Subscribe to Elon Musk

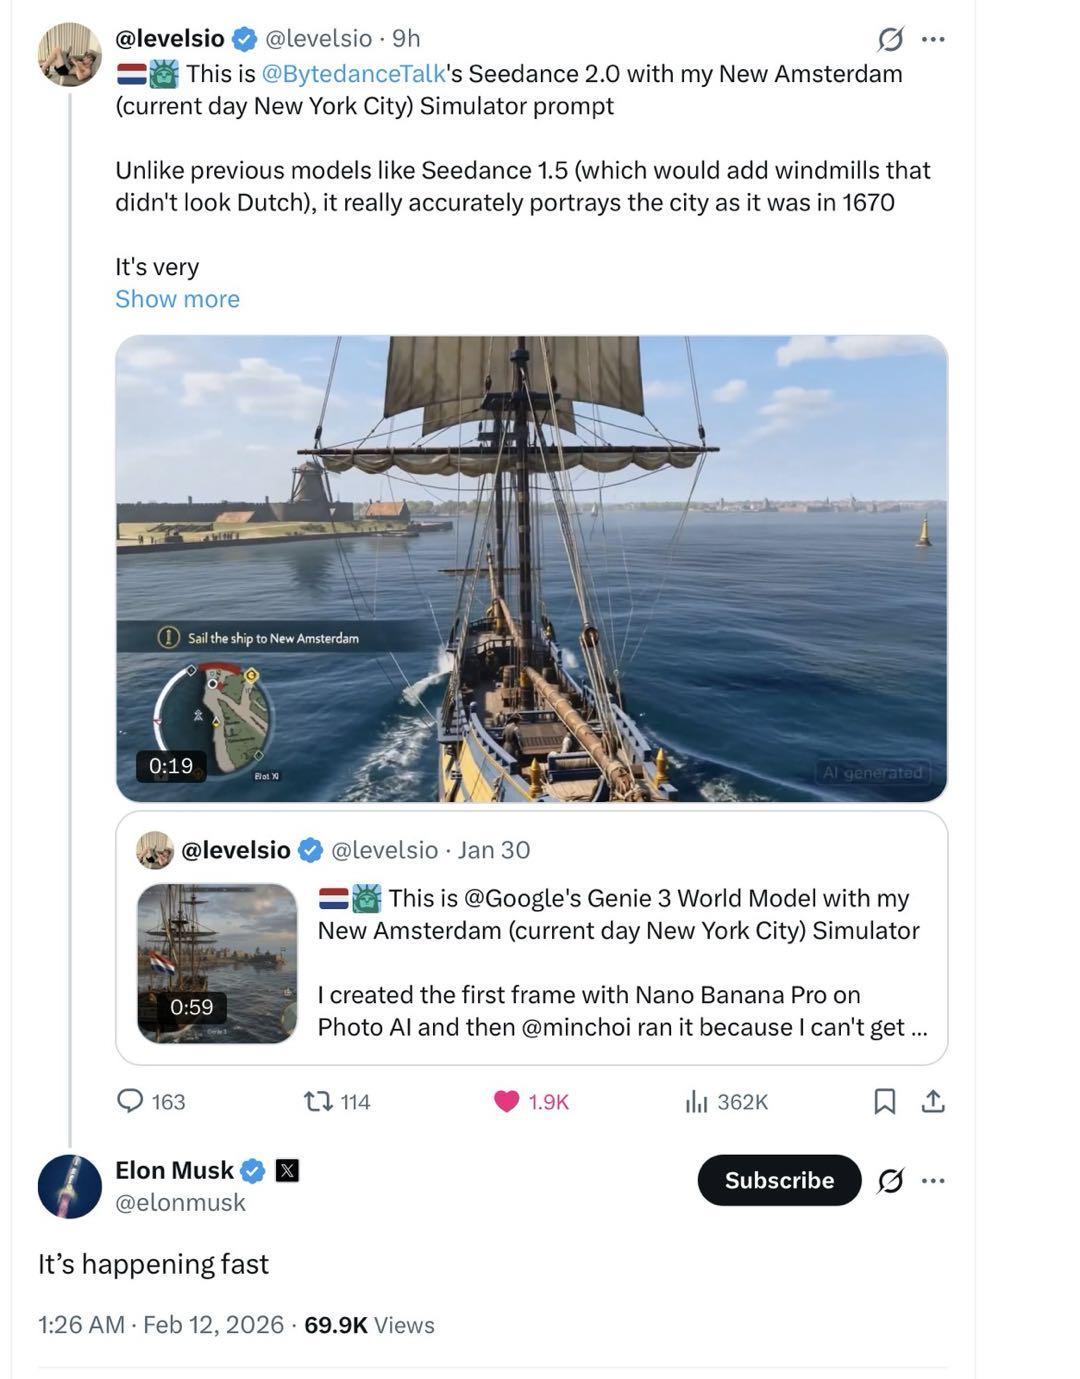pyautogui.click(x=779, y=1181)
